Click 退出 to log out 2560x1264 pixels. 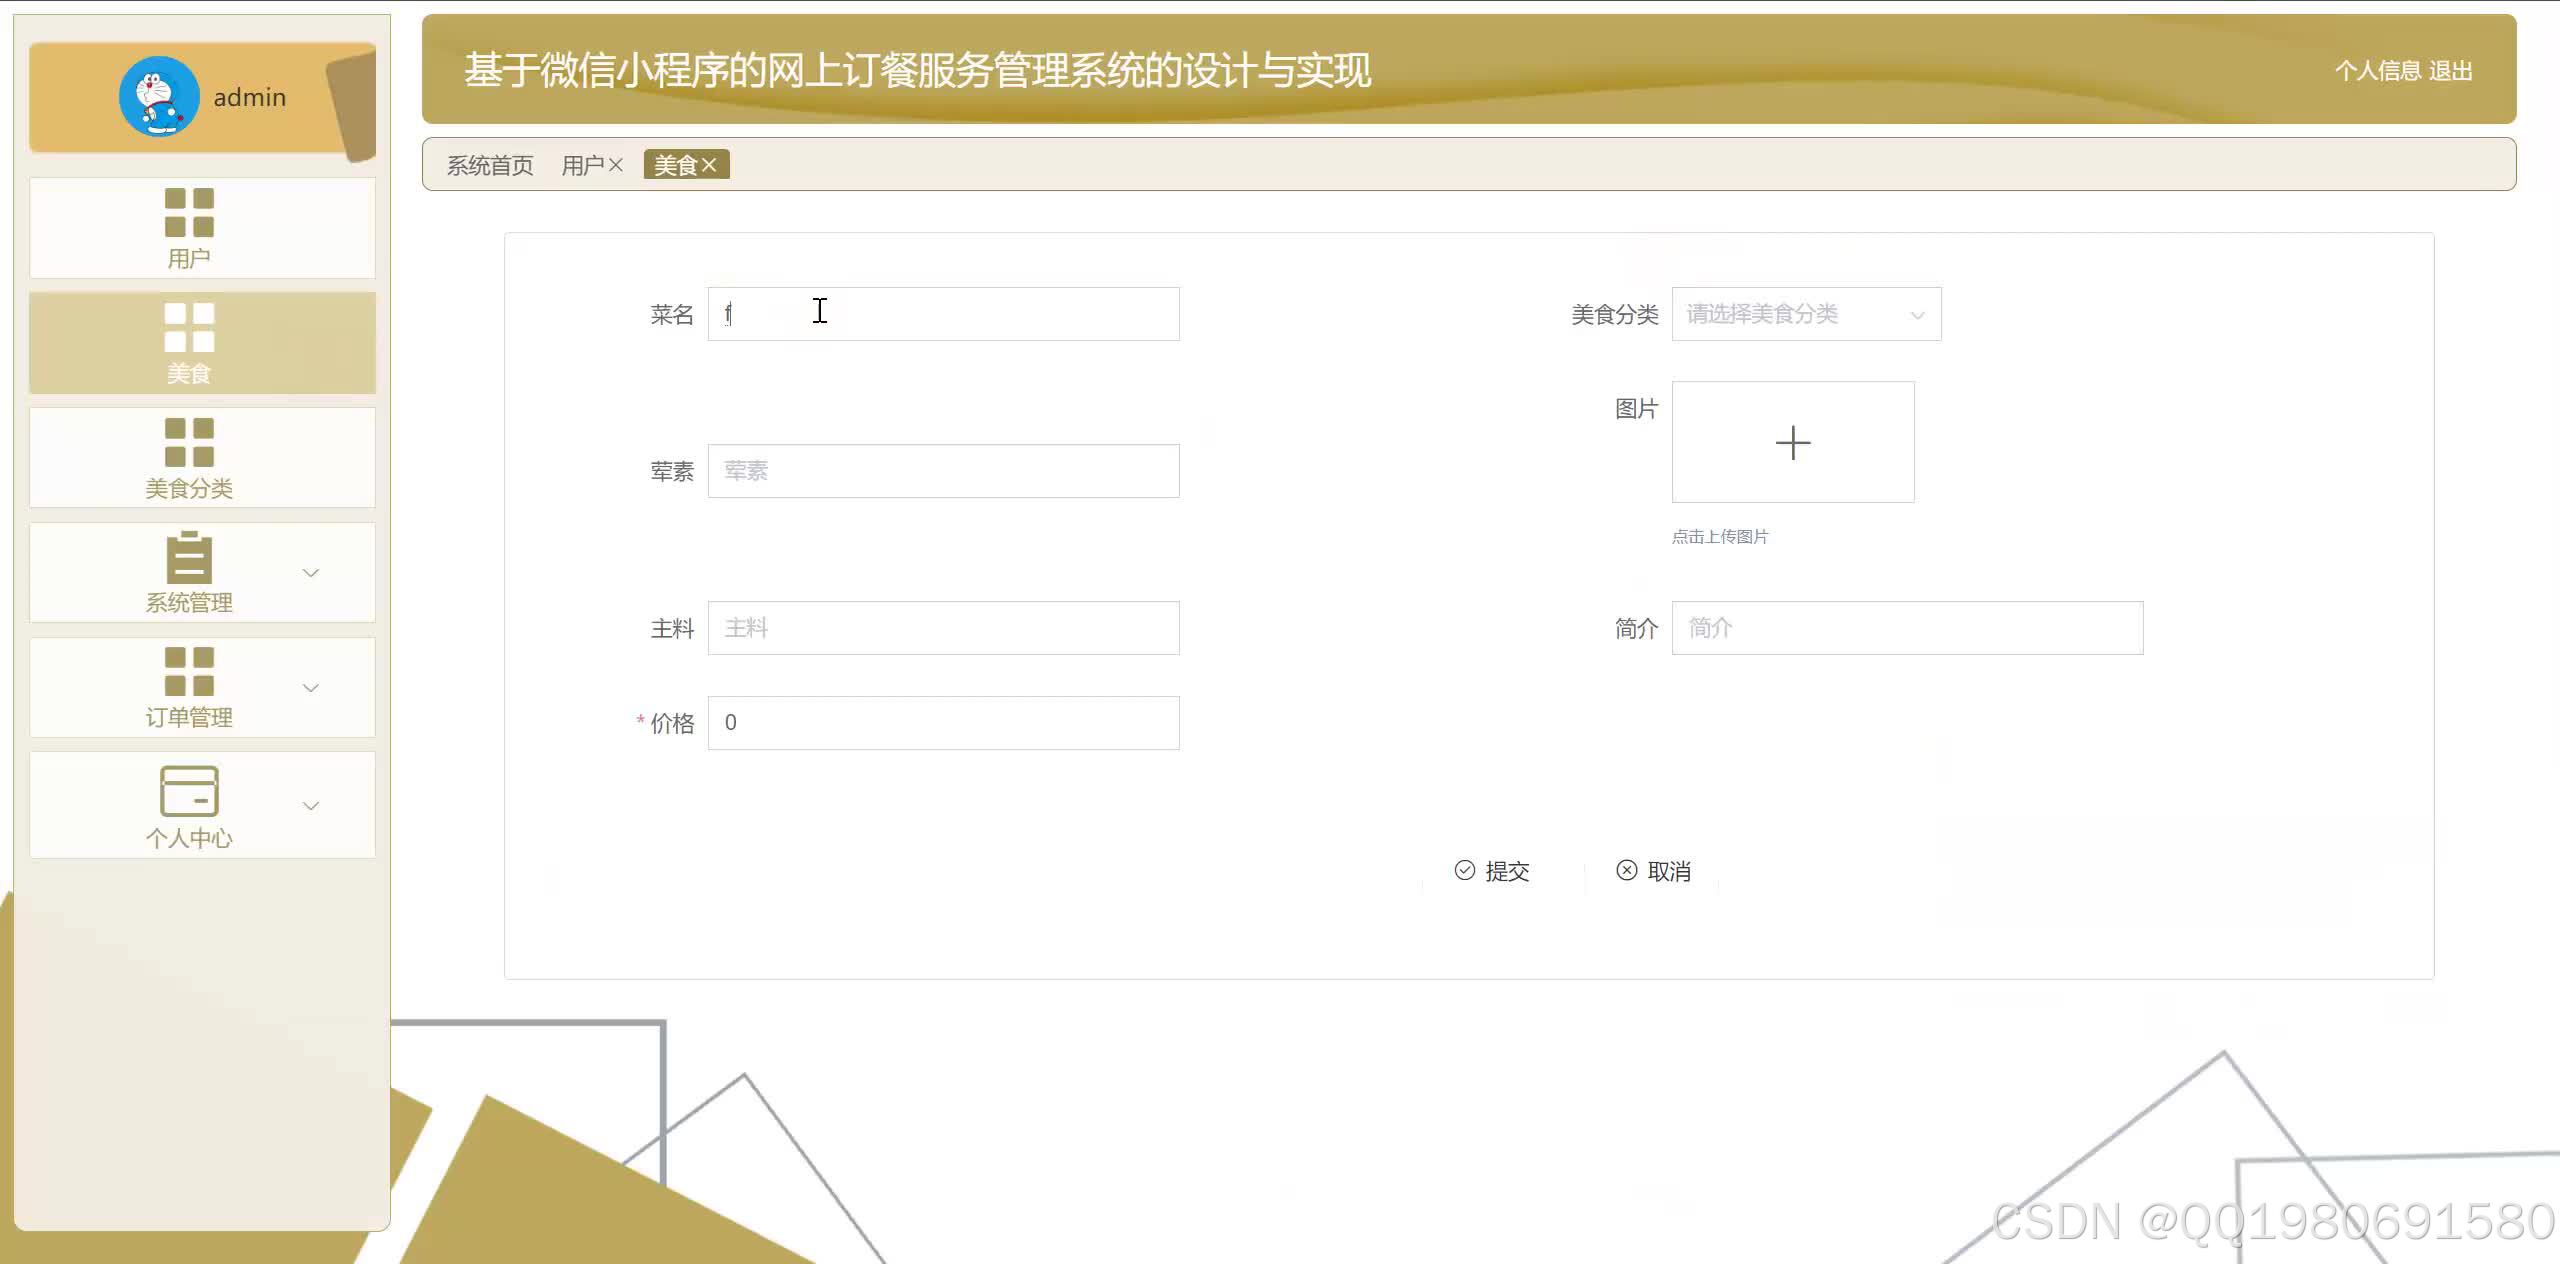click(2450, 71)
